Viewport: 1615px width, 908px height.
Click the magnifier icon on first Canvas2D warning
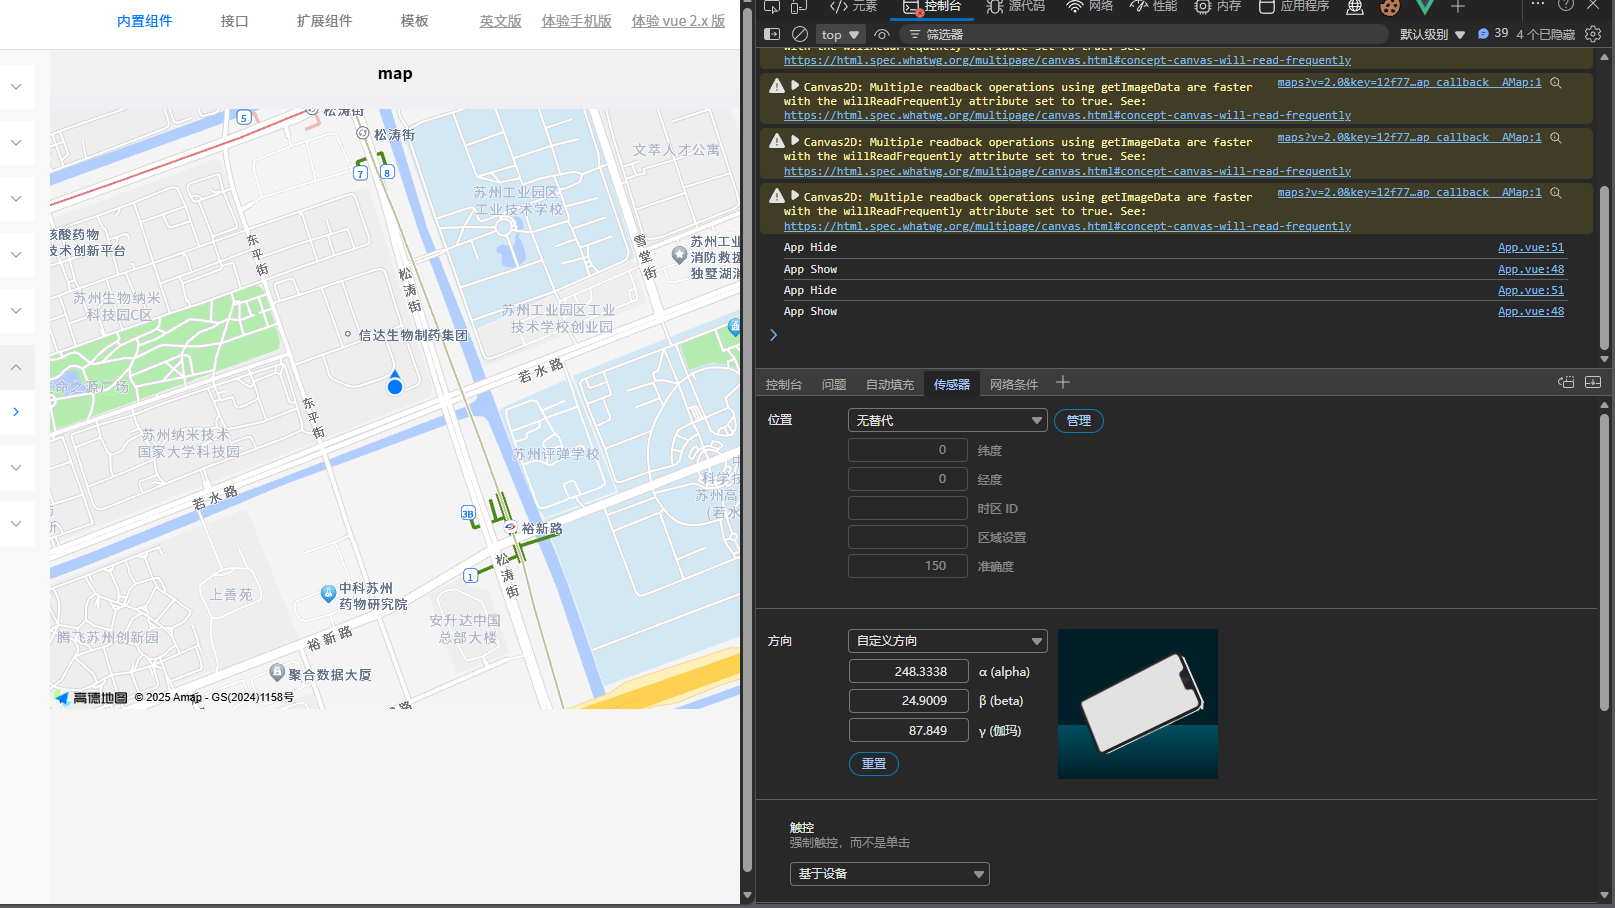point(1556,83)
